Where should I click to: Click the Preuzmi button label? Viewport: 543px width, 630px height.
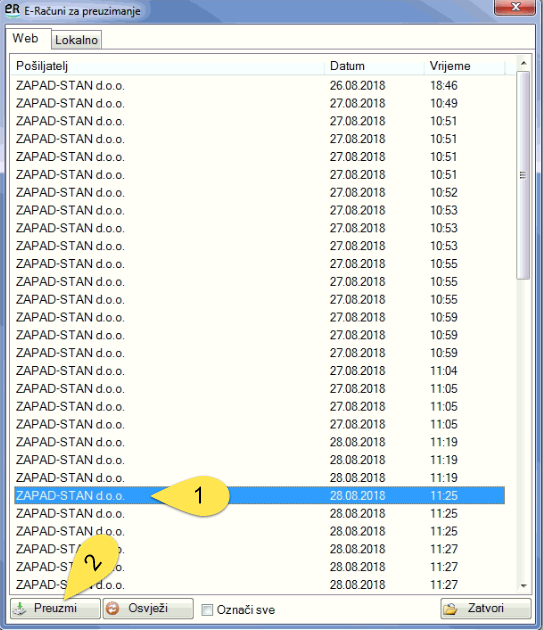pyautogui.click(x=55, y=608)
